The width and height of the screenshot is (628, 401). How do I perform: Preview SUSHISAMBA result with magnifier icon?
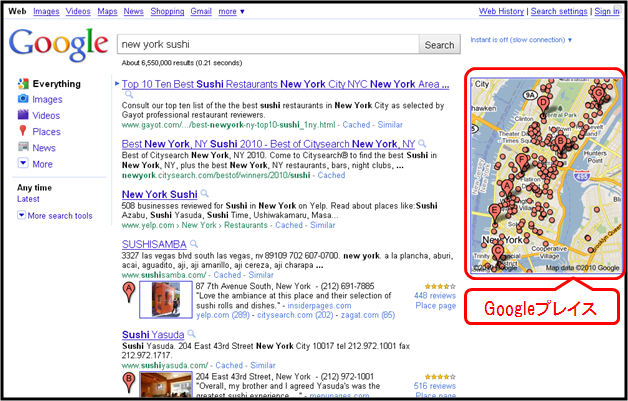[x=194, y=244]
